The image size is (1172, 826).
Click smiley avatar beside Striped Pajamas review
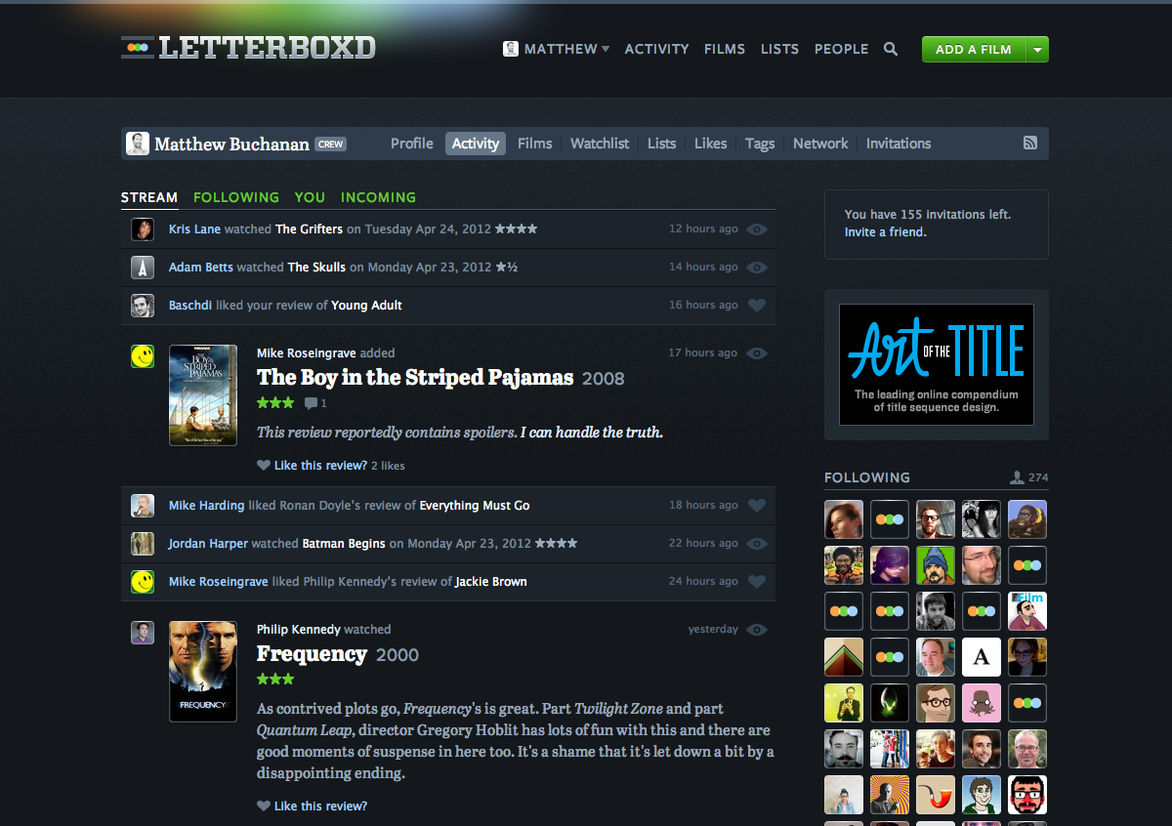[143, 356]
